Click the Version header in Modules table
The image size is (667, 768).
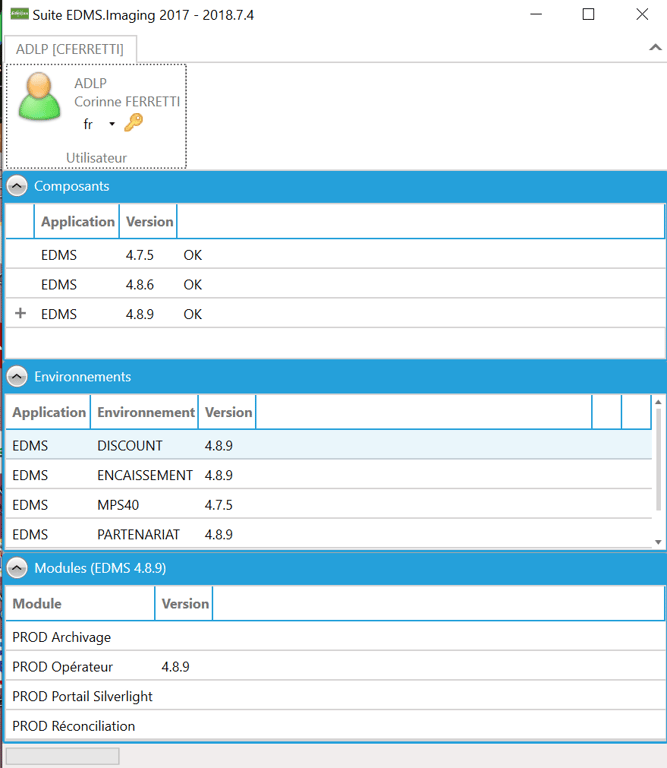click(x=185, y=604)
